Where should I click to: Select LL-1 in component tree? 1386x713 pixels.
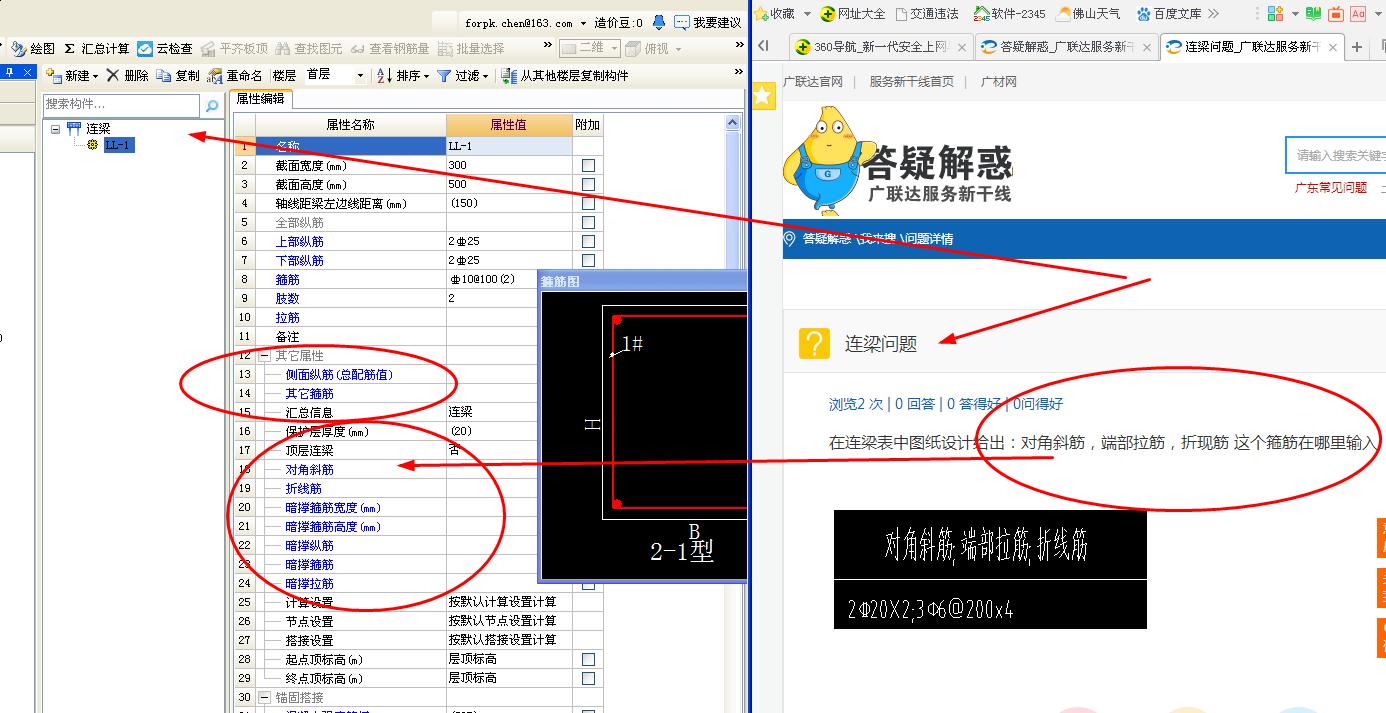118,145
